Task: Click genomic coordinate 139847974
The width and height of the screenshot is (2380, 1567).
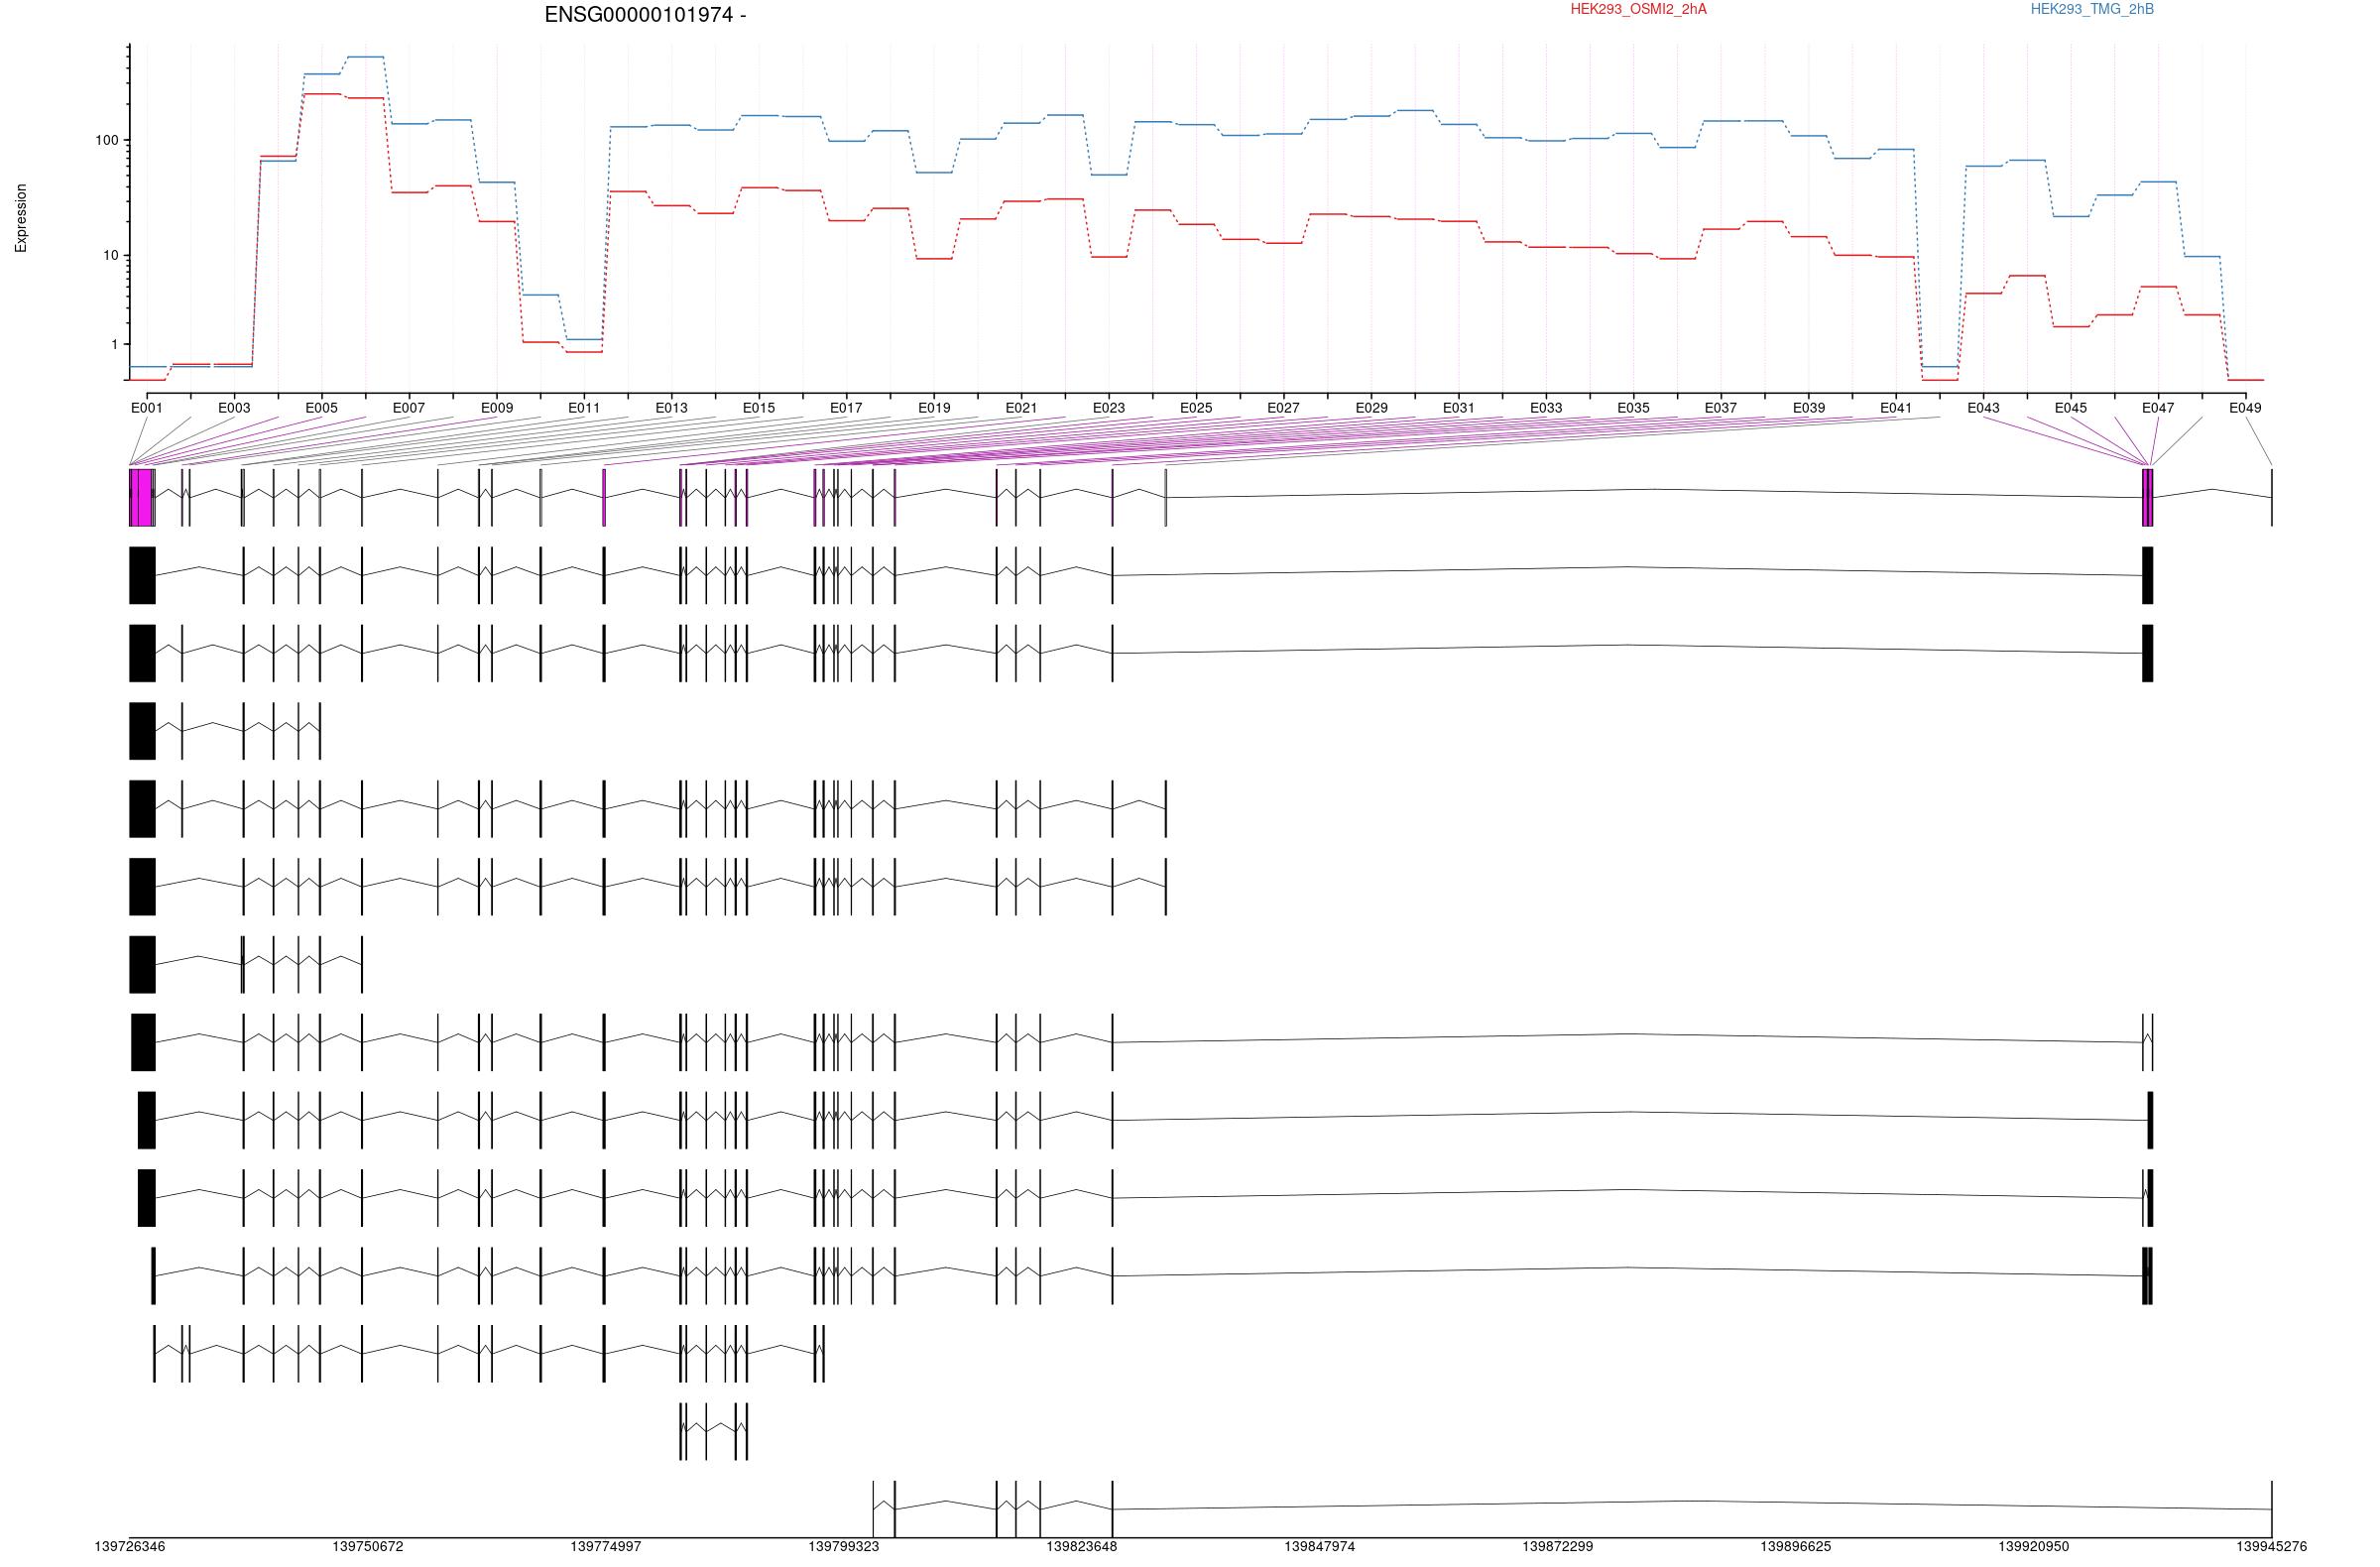Action: (x=1320, y=1546)
